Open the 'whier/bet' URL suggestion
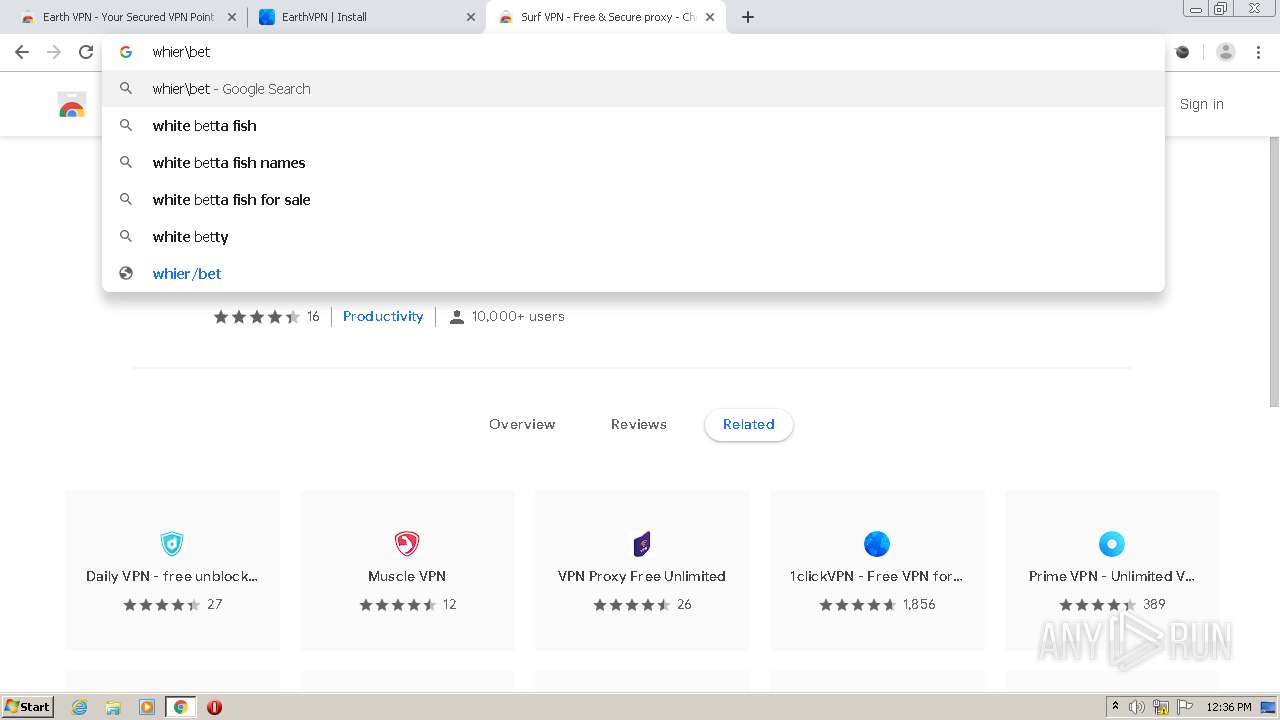Viewport: 1280px width, 720px height. point(633,274)
